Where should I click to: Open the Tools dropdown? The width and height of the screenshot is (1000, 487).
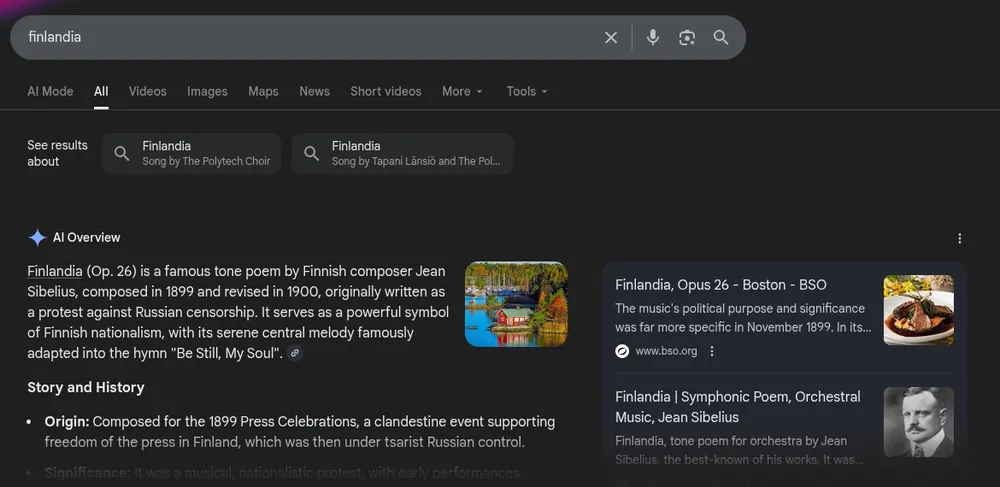coord(526,91)
